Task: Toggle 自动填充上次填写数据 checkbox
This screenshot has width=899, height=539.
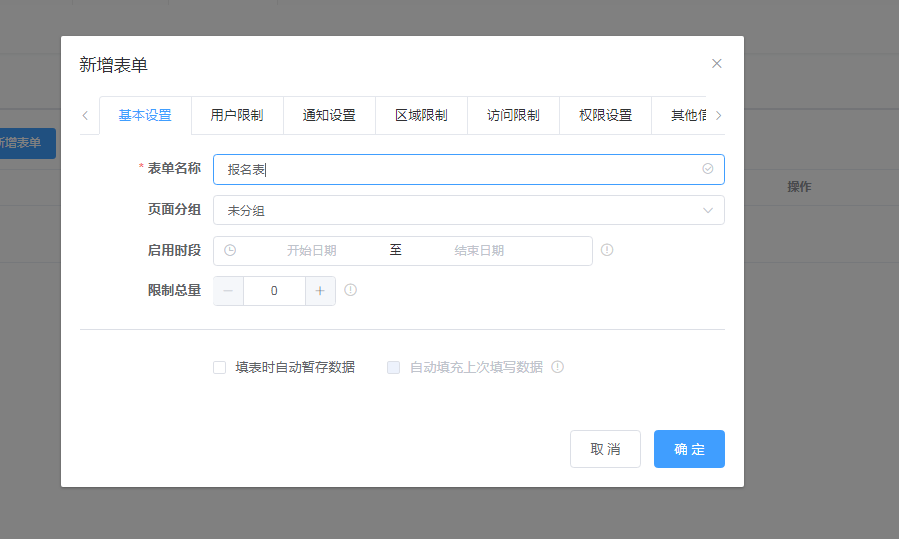Action: (393, 367)
